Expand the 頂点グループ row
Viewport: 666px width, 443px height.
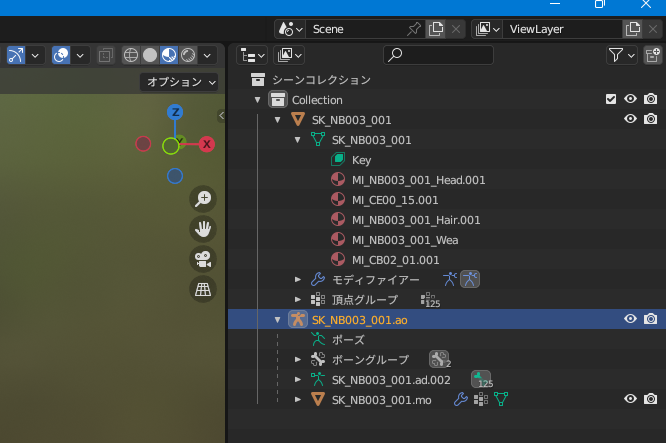[298, 299]
